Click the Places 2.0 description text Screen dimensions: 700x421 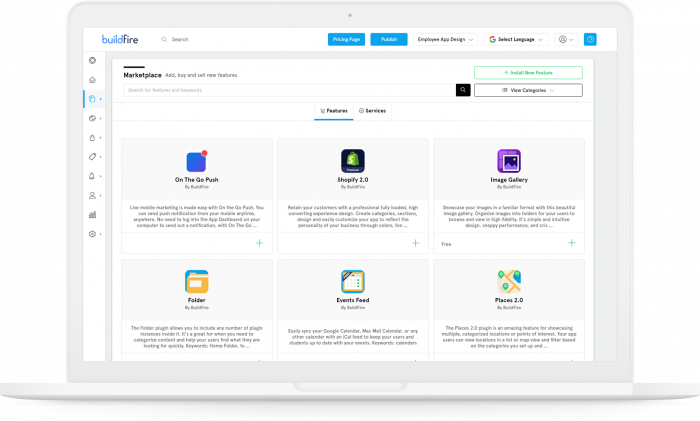509,337
